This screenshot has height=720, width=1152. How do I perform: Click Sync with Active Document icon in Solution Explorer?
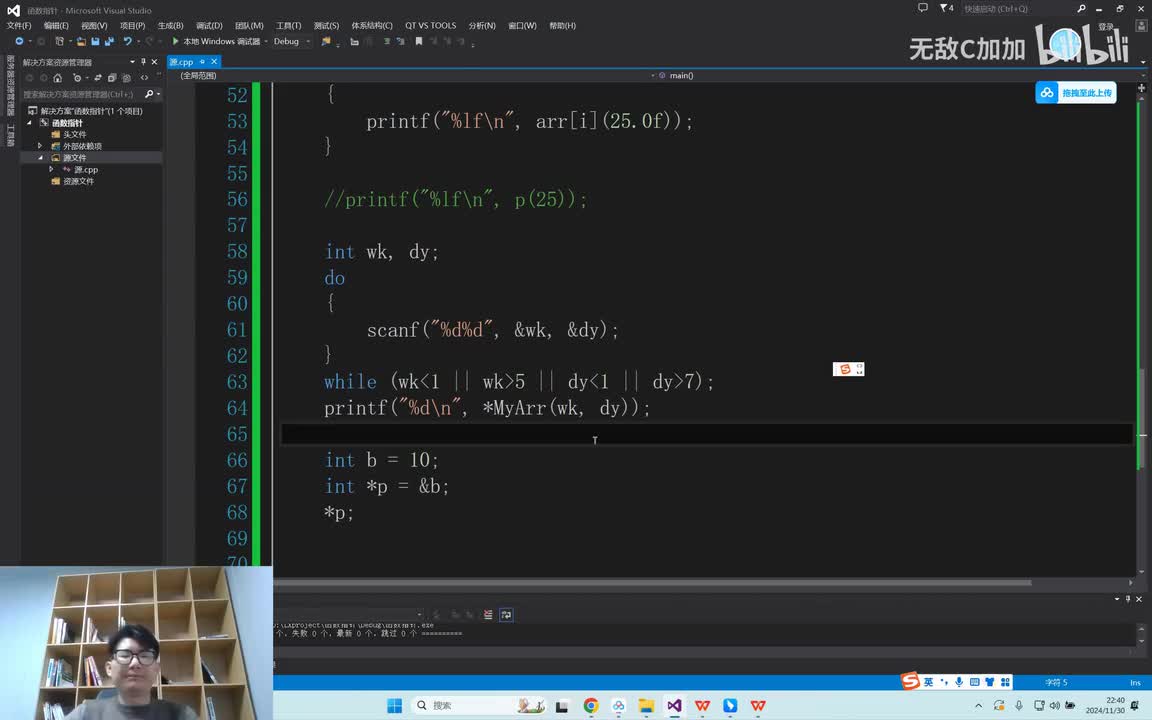(98, 78)
